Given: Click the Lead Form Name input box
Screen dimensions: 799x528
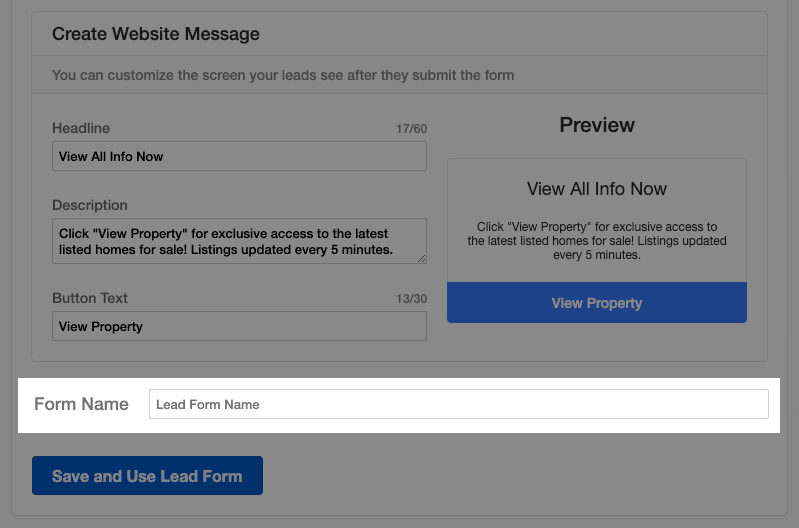Looking at the screenshot, I should click(459, 404).
